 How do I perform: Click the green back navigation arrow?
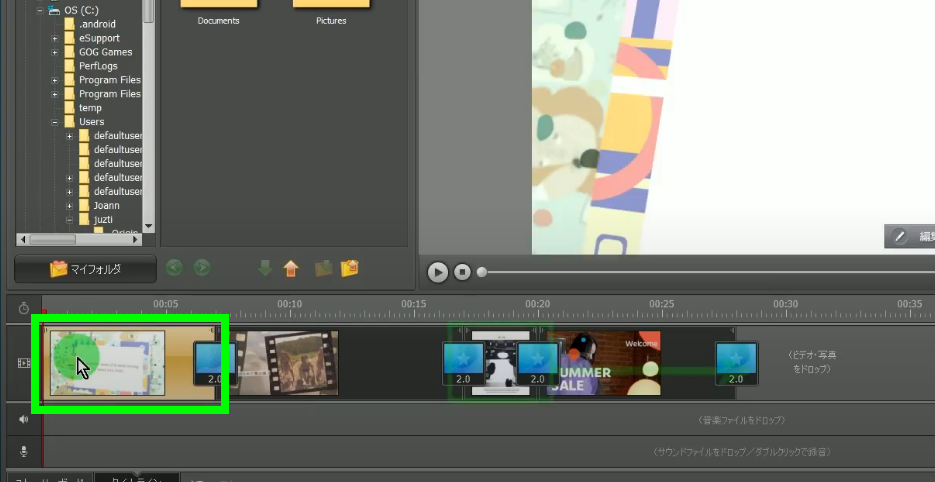pyautogui.click(x=175, y=268)
